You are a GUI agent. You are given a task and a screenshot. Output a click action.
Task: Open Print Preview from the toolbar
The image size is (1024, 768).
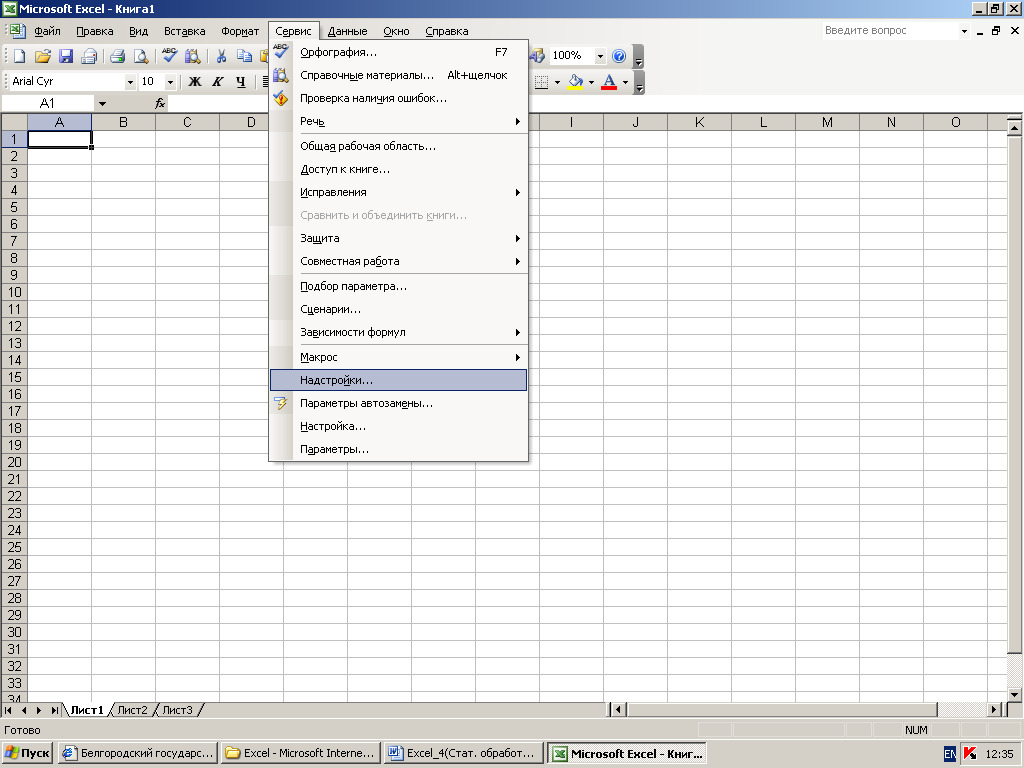pyautogui.click(x=140, y=56)
